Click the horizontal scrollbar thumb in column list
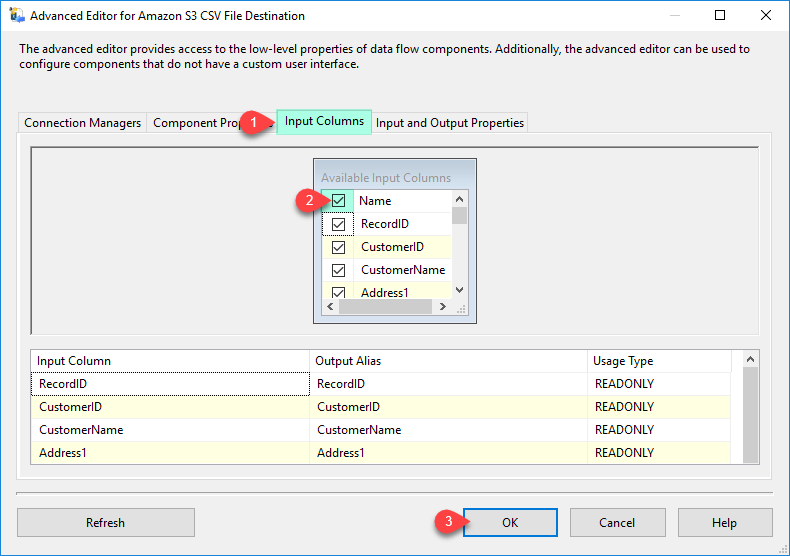This screenshot has height=556, width=790. (x=385, y=306)
